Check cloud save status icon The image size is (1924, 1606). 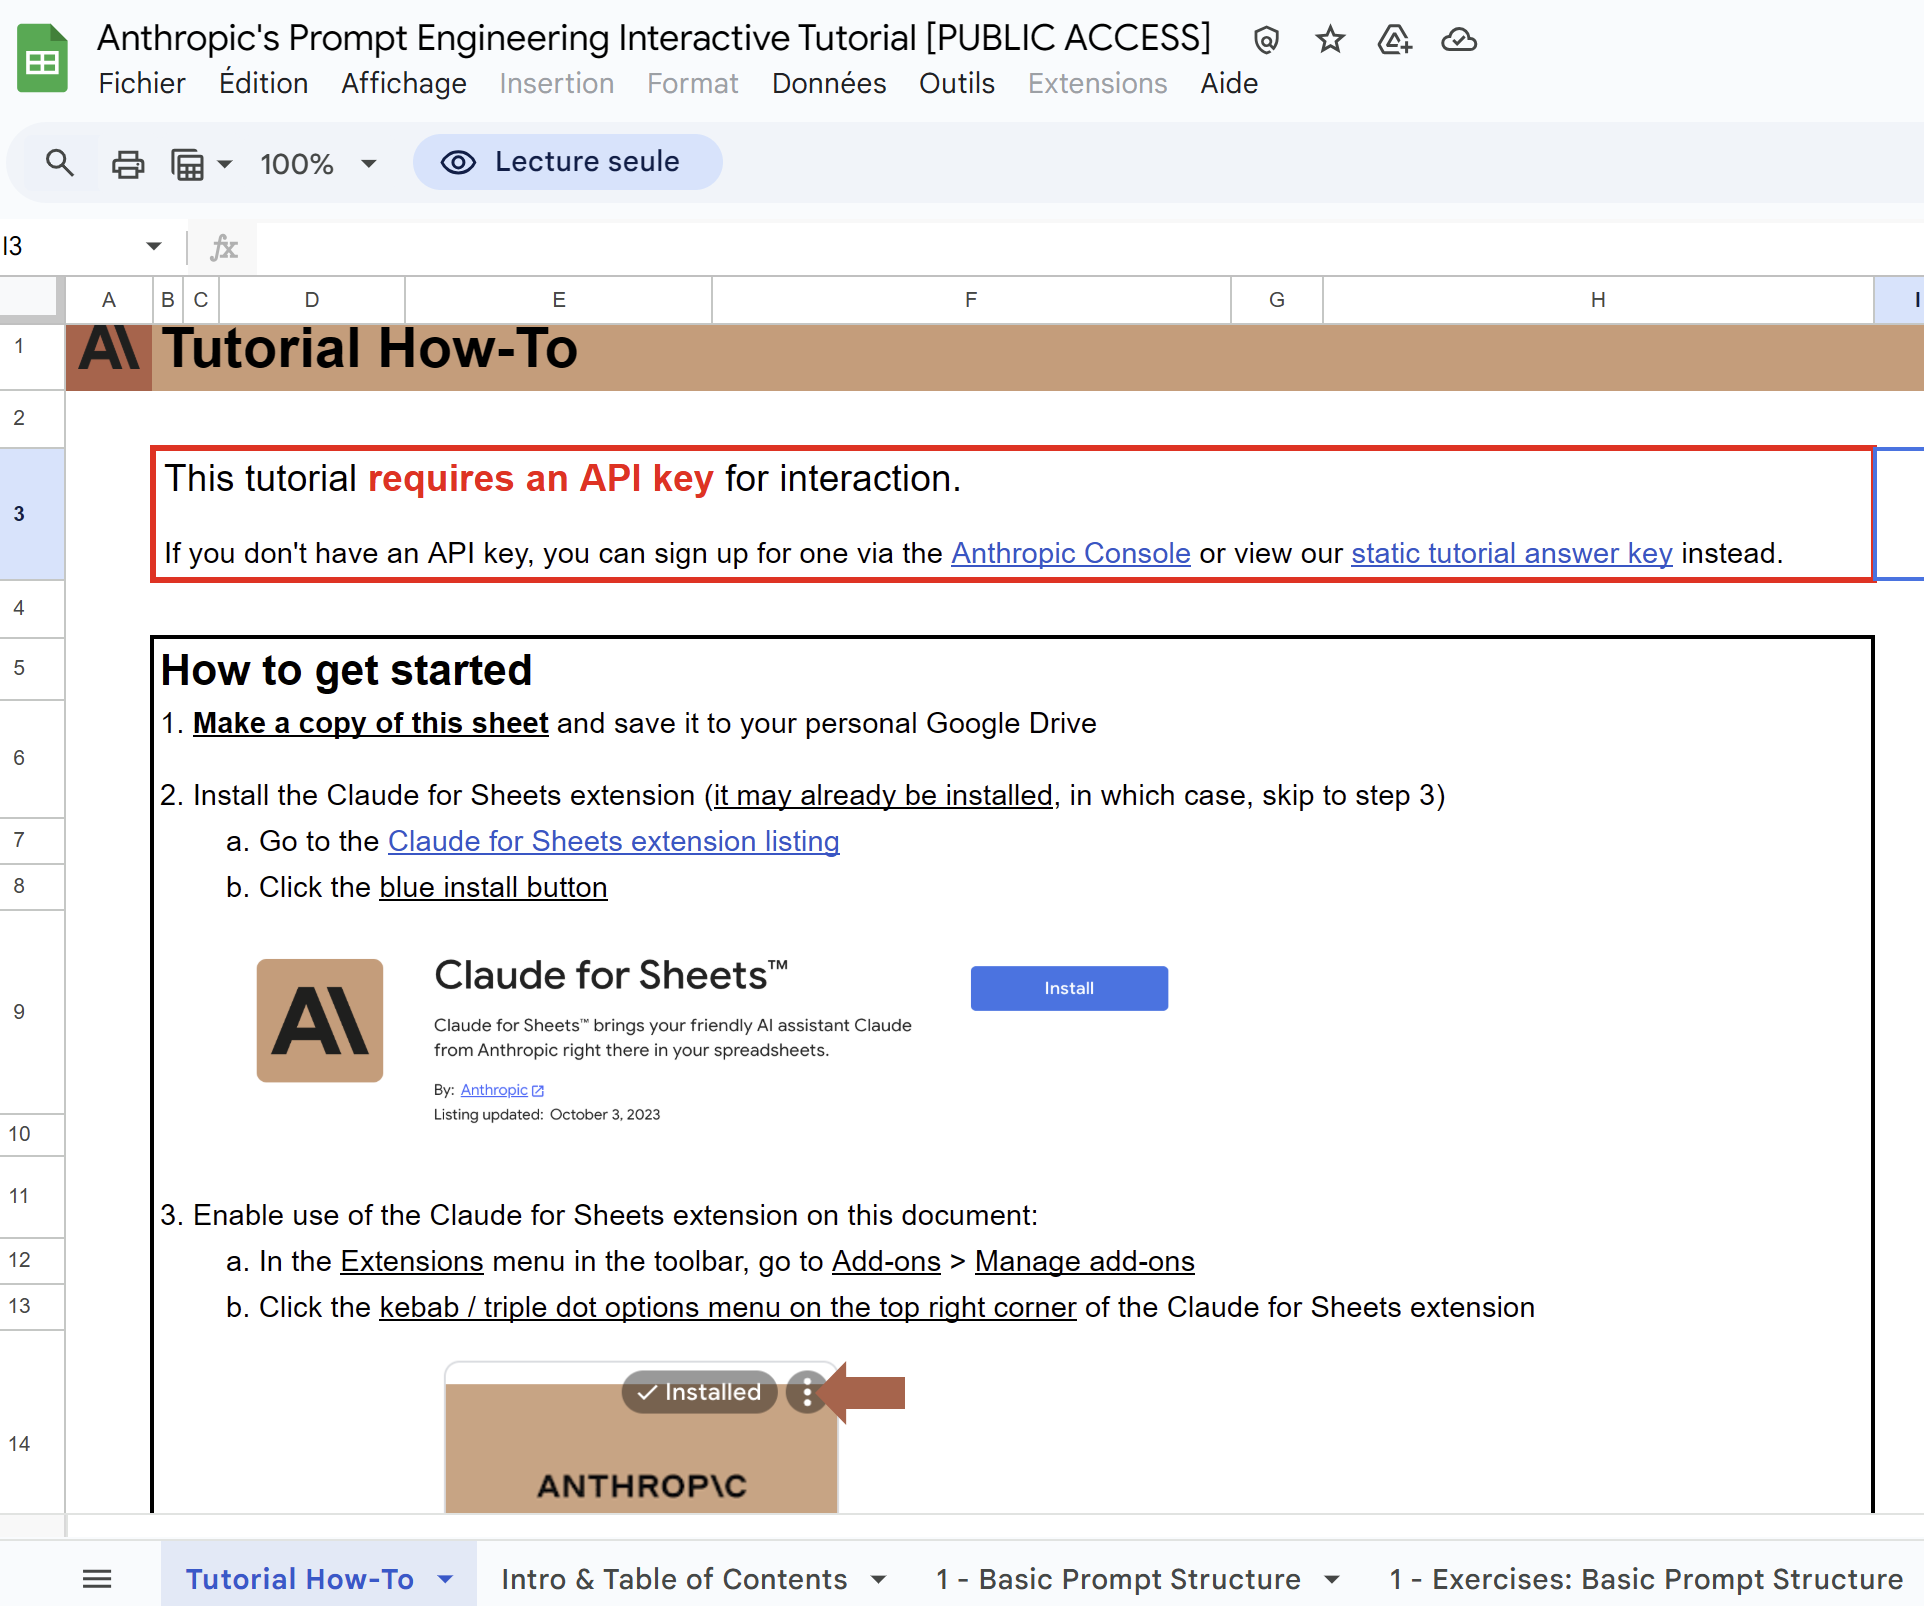[x=1459, y=40]
